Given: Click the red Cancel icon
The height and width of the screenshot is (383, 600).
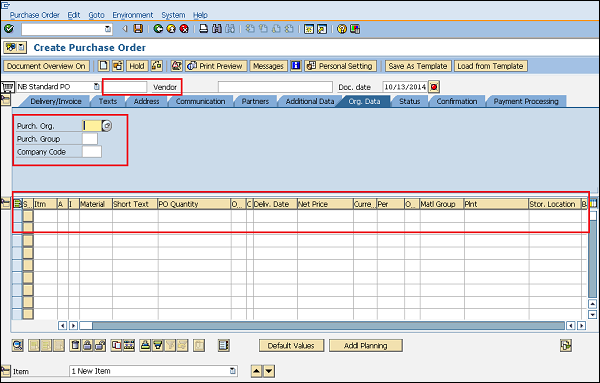Looking at the screenshot, I should 184,29.
